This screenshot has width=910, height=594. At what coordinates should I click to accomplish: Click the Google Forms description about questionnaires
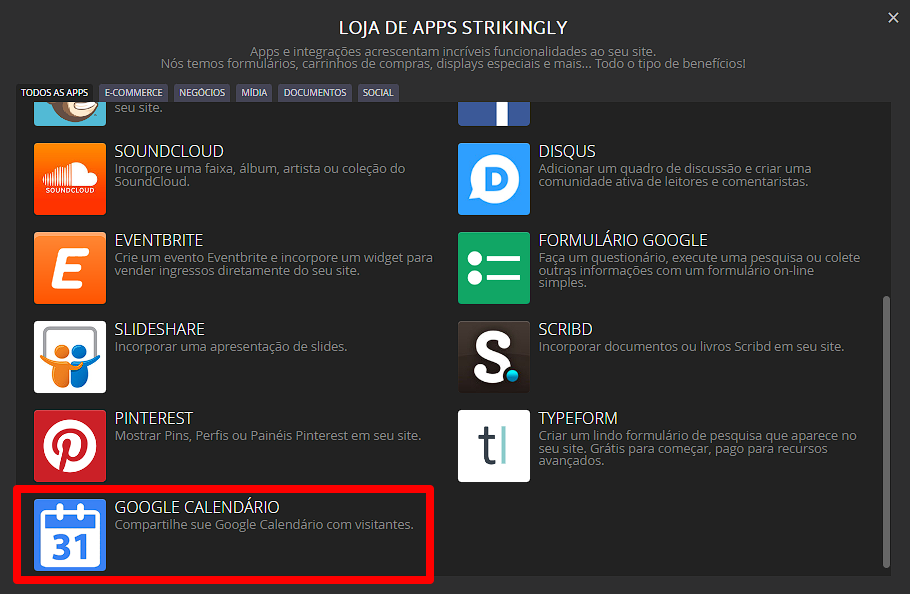(699, 270)
